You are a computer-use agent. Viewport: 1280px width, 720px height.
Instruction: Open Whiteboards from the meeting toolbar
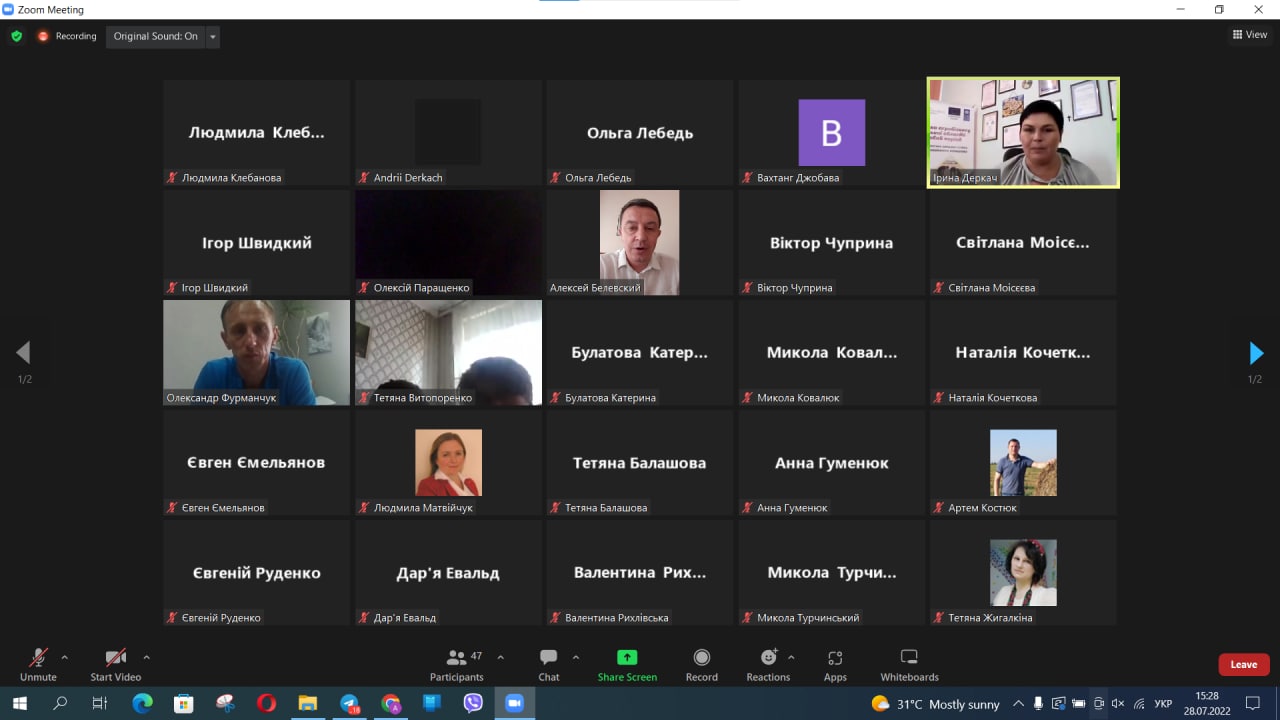click(909, 664)
